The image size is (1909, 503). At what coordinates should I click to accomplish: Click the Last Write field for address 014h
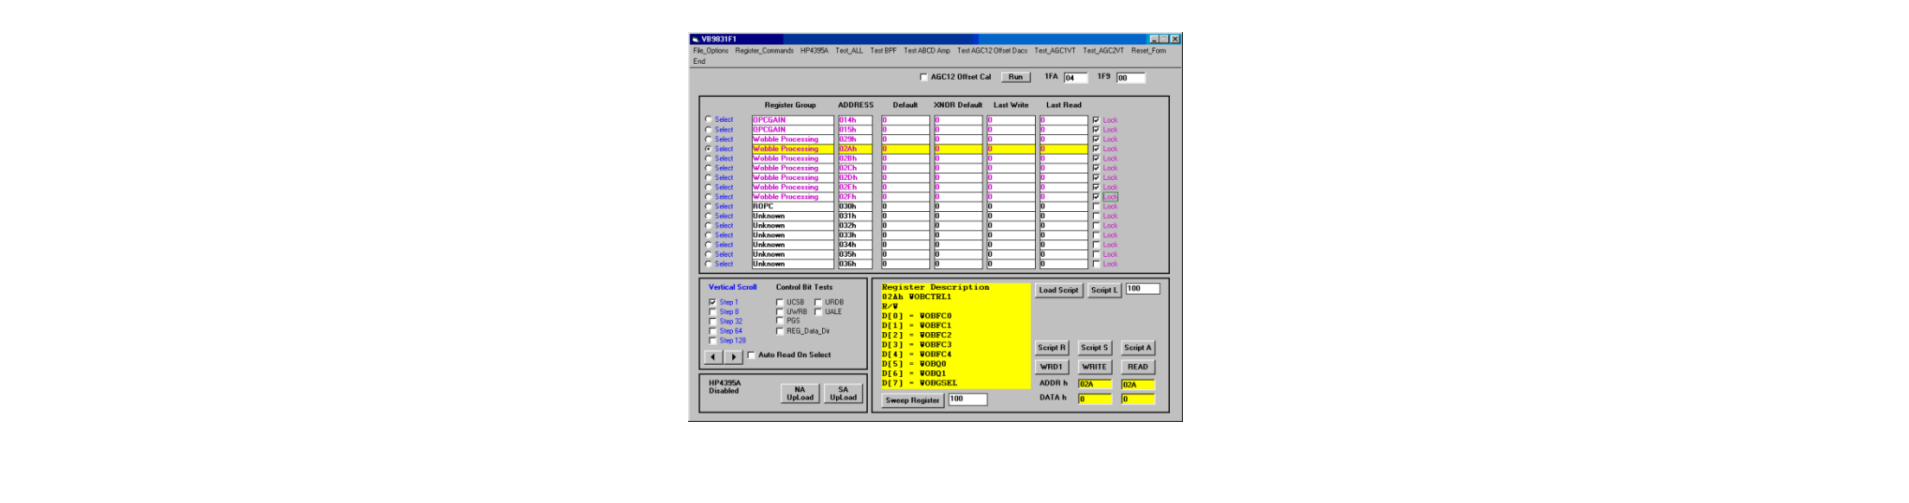[x=1011, y=120]
